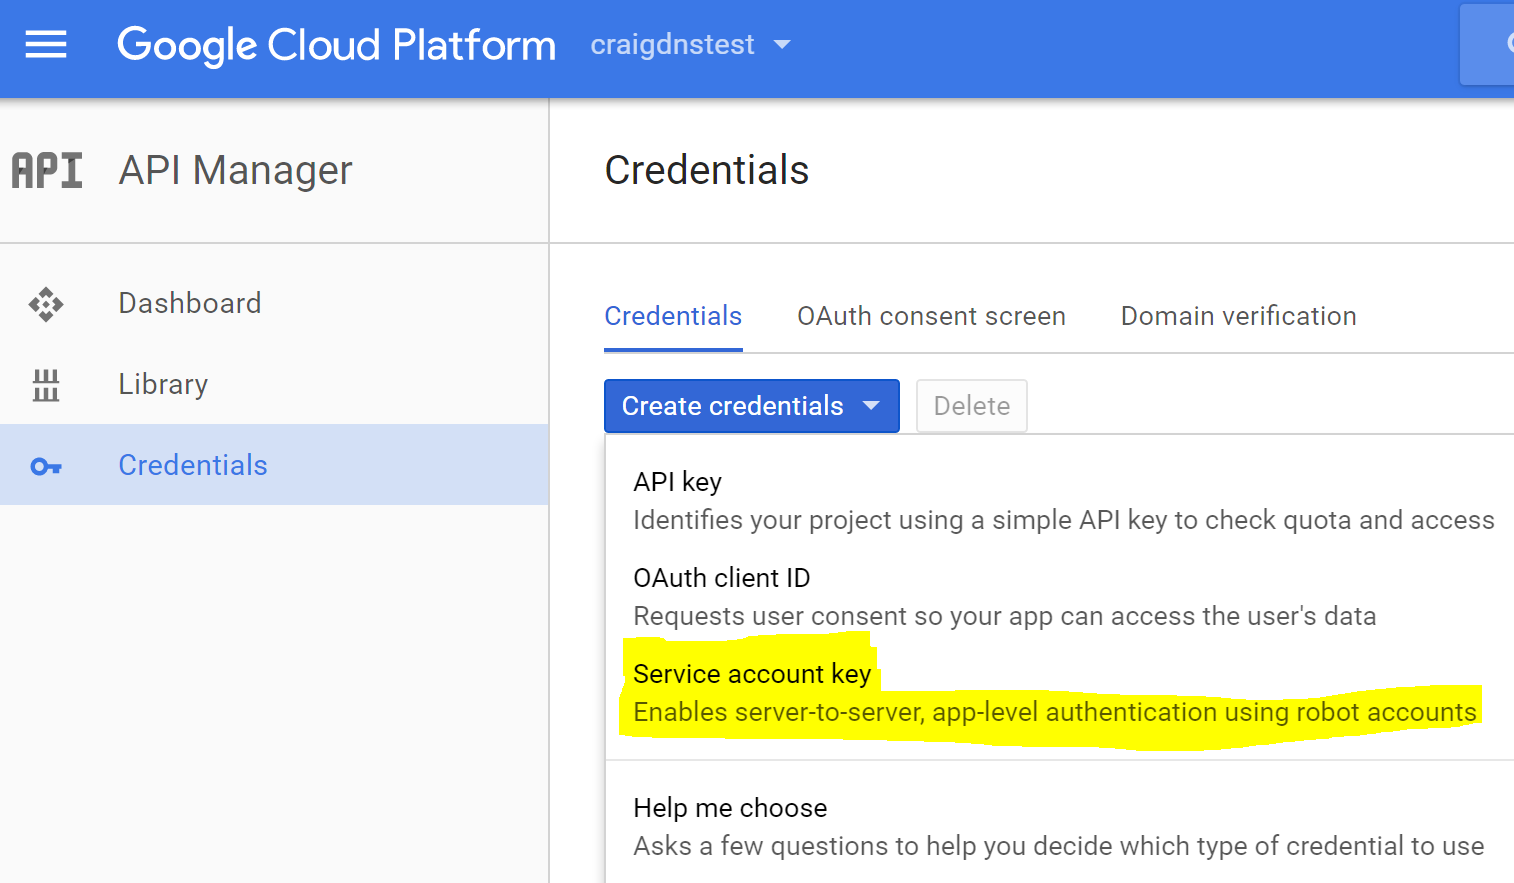Viewport: 1514px width, 883px height.
Task: Collapse the Create credentials menu
Action: 751,406
